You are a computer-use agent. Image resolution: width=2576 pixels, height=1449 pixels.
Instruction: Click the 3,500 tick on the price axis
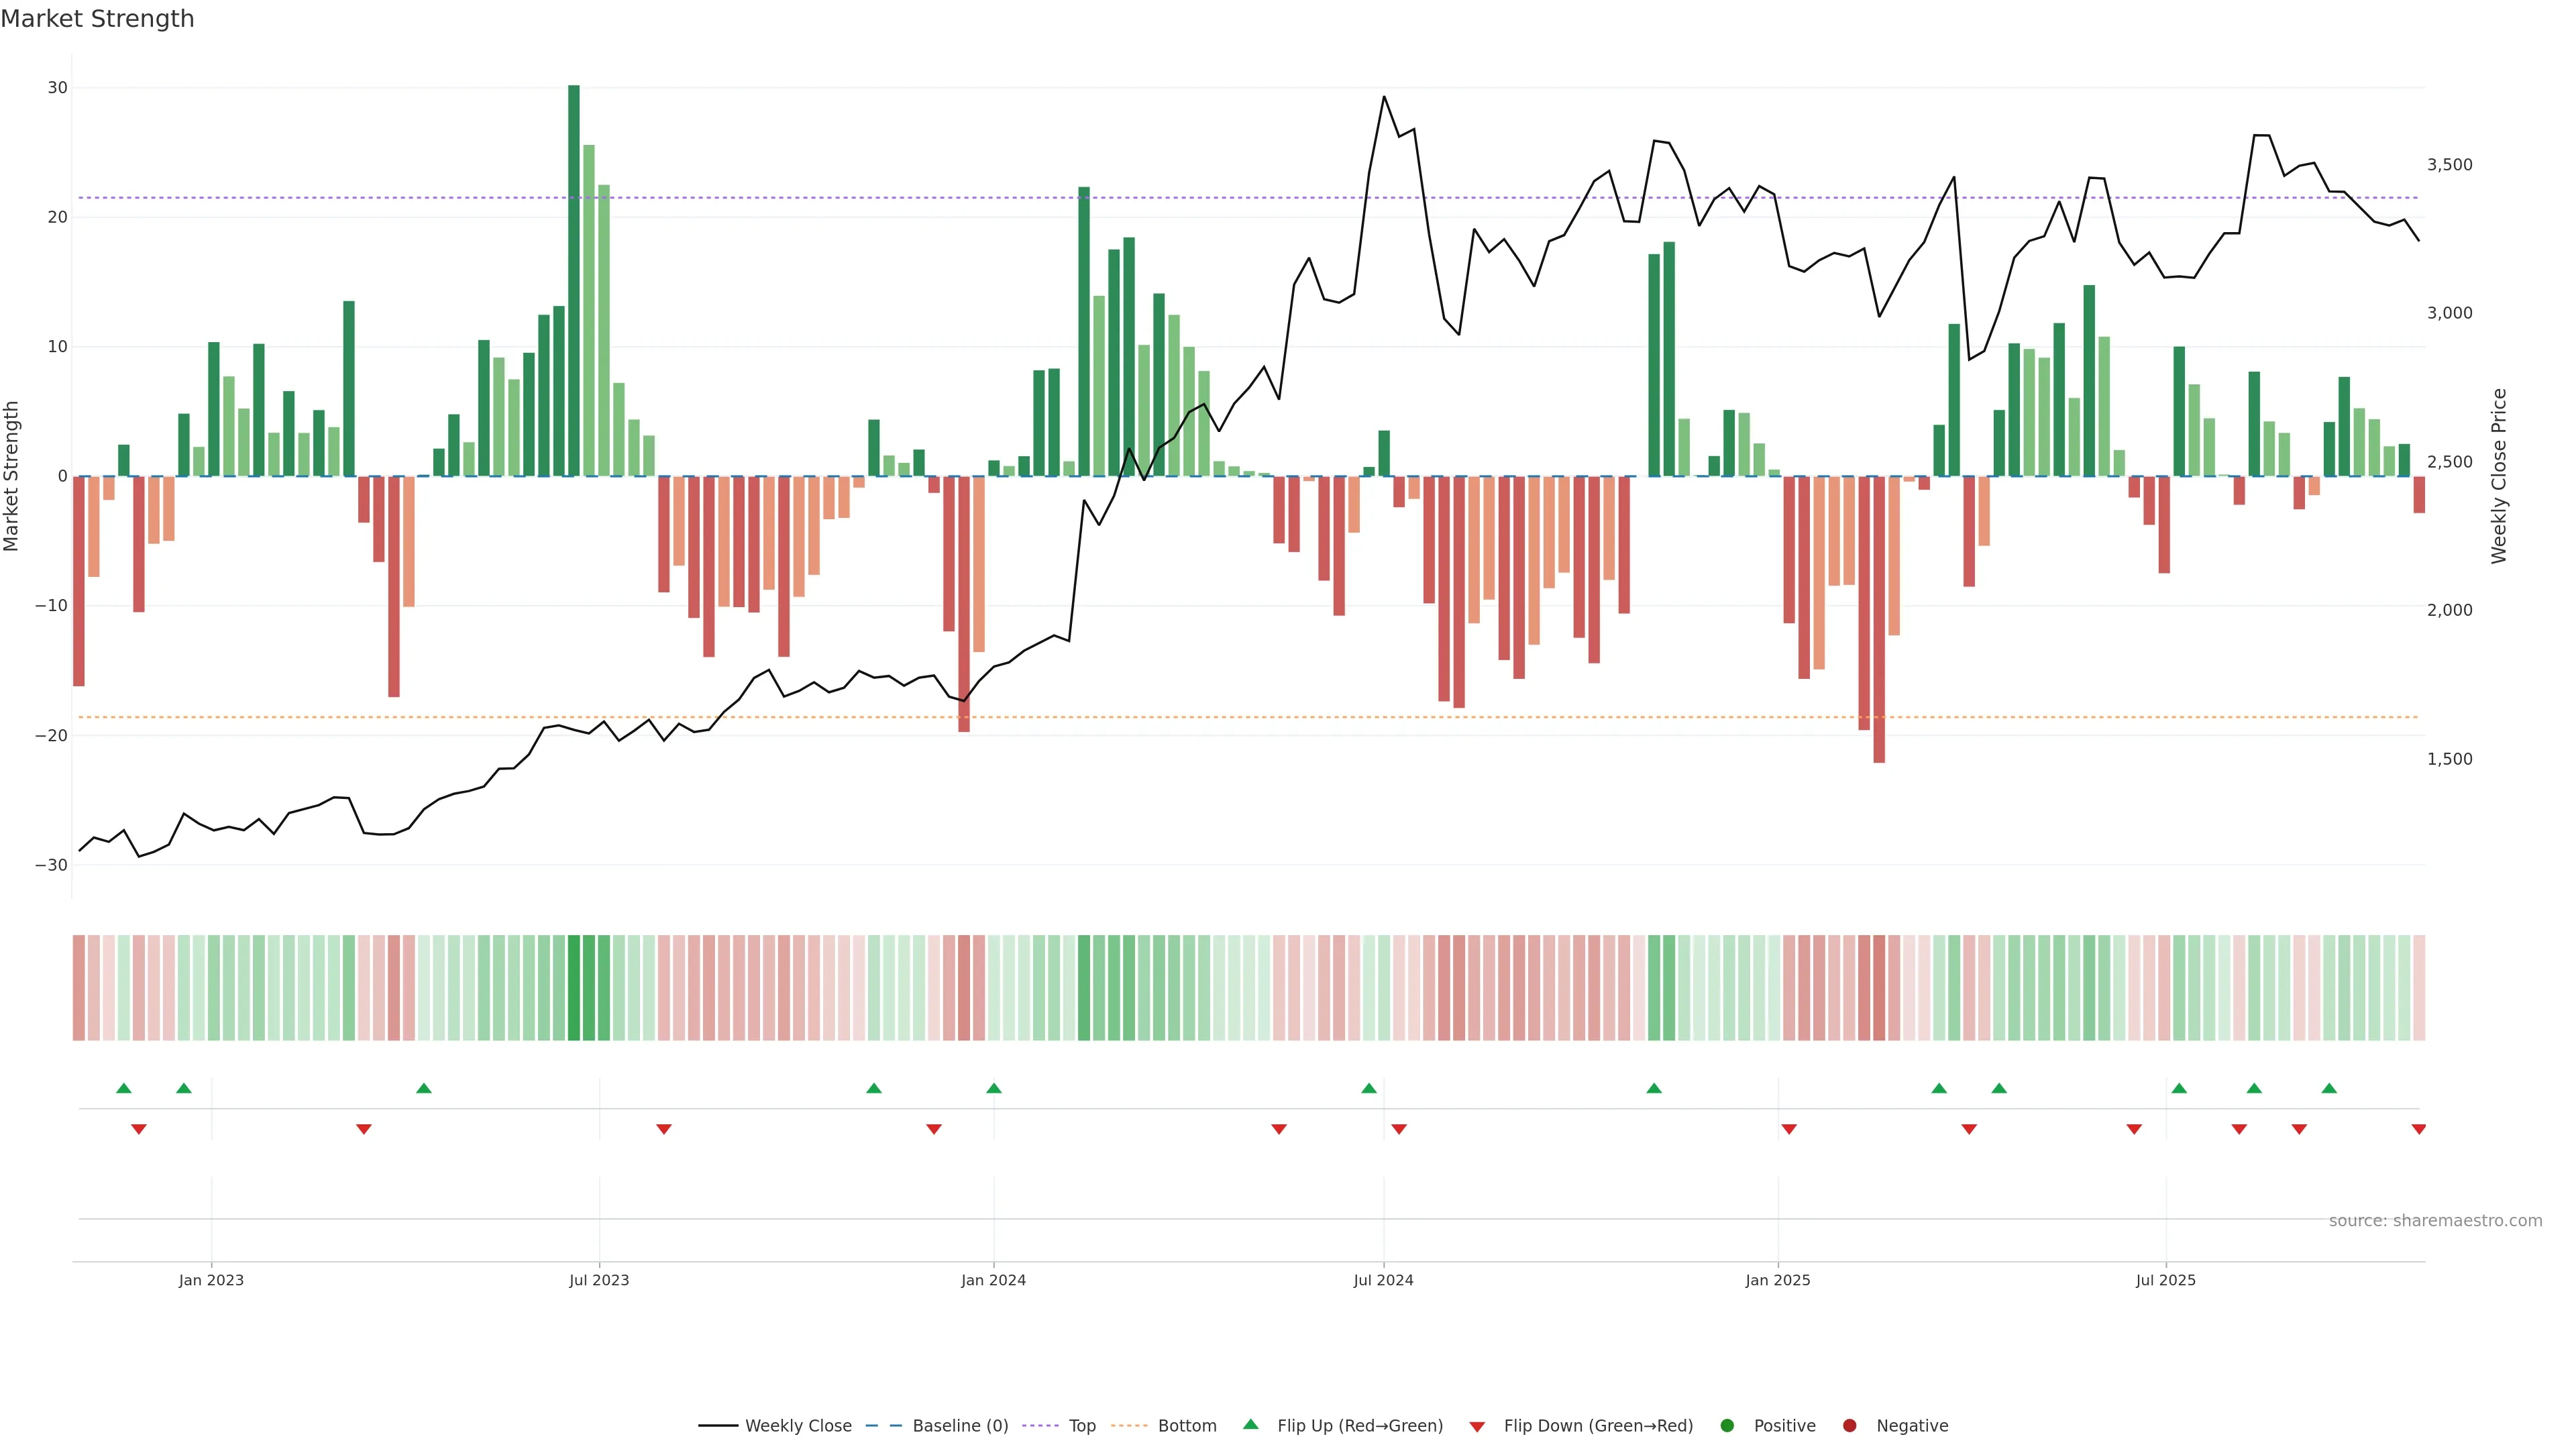2449,165
